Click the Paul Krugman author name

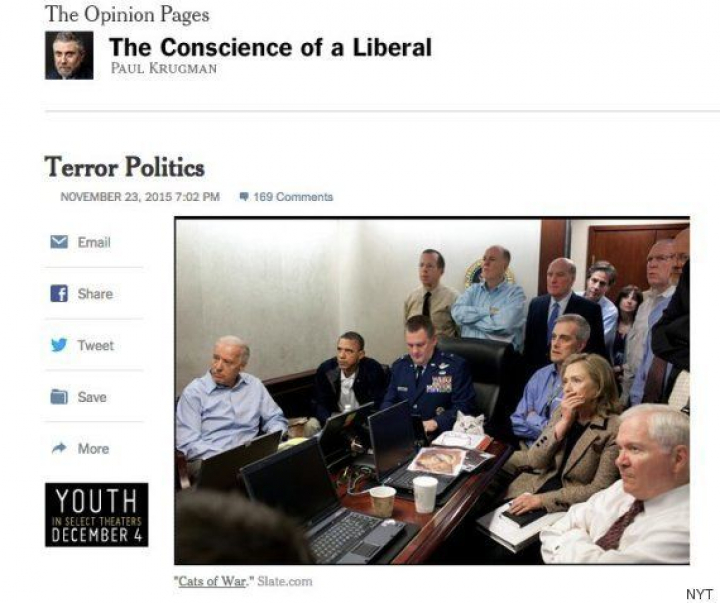(x=163, y=68)
